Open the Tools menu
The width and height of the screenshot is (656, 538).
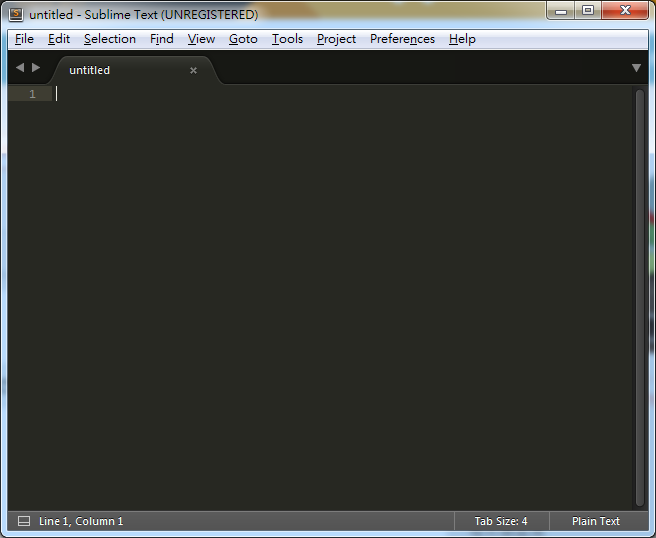pos(287,39)
